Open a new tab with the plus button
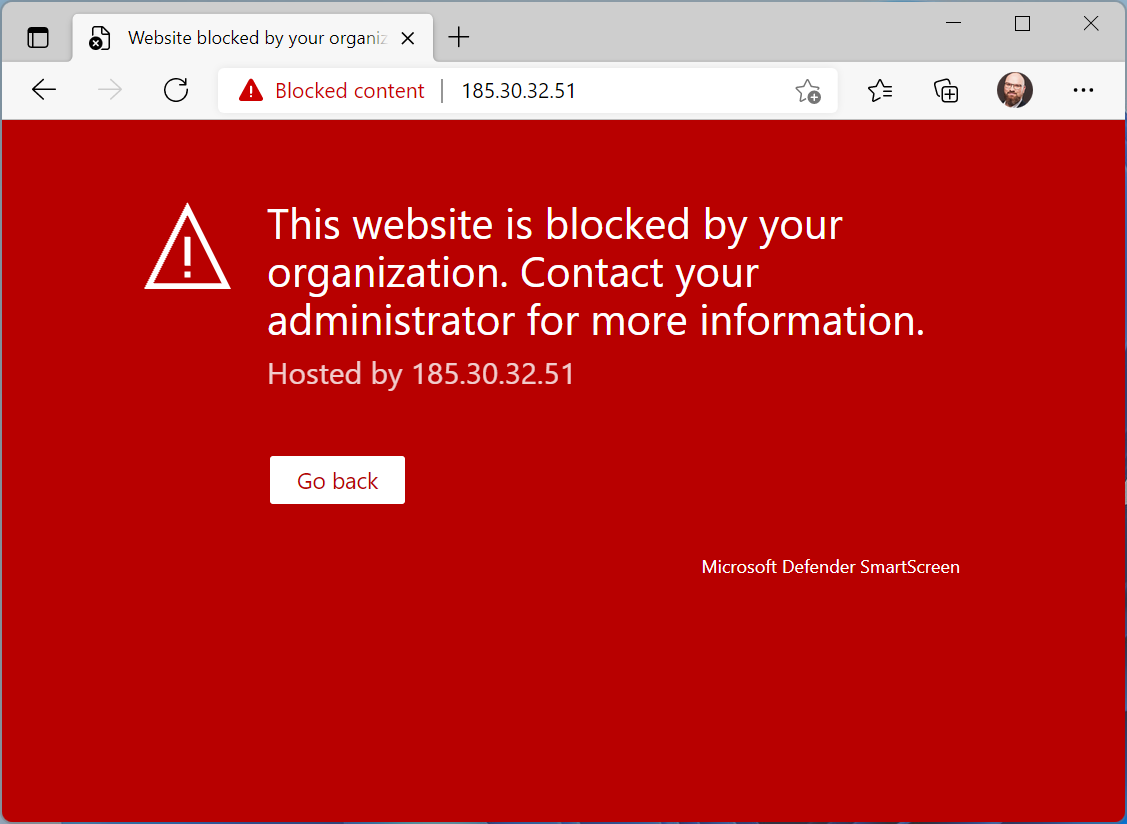 pyautogui.click(x=458, y=37)
